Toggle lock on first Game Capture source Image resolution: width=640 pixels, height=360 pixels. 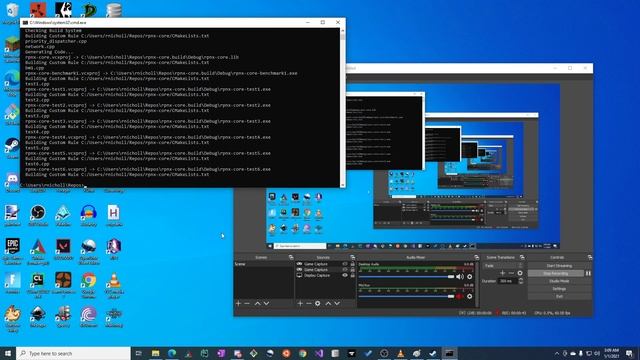coord(353,264)
